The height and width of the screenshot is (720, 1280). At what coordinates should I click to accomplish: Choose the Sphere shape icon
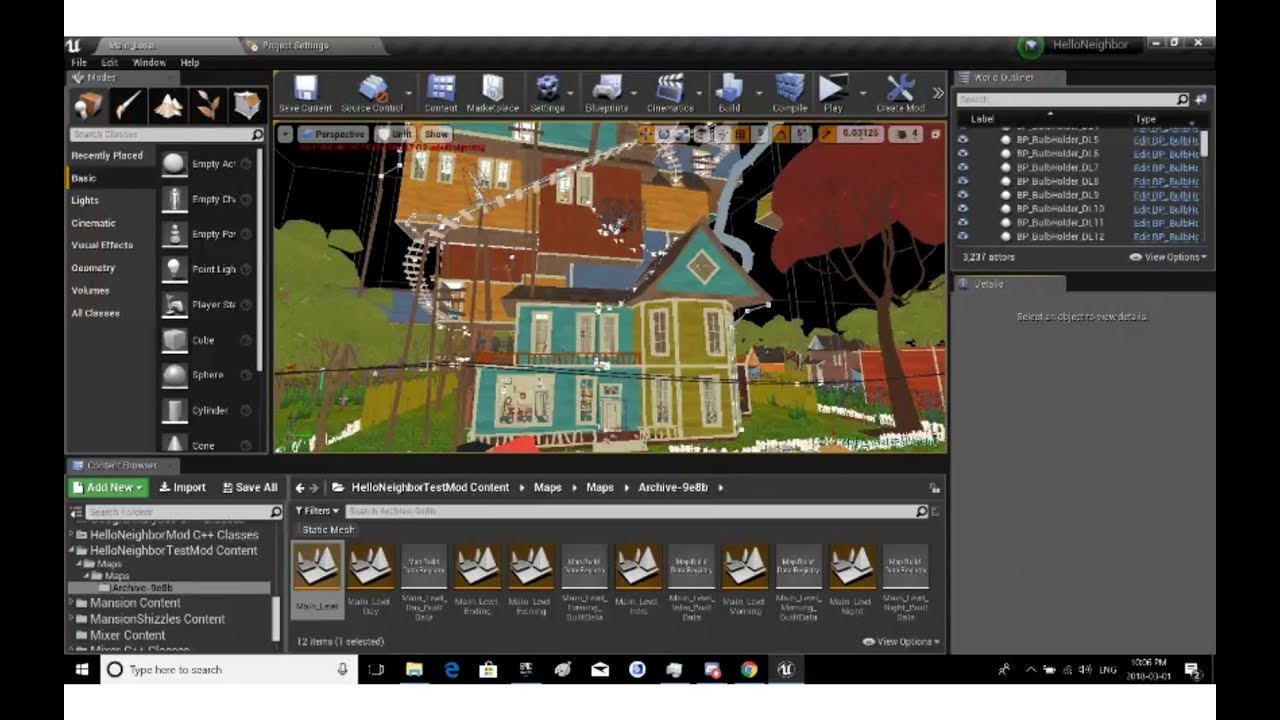click(x=175, y=375)
